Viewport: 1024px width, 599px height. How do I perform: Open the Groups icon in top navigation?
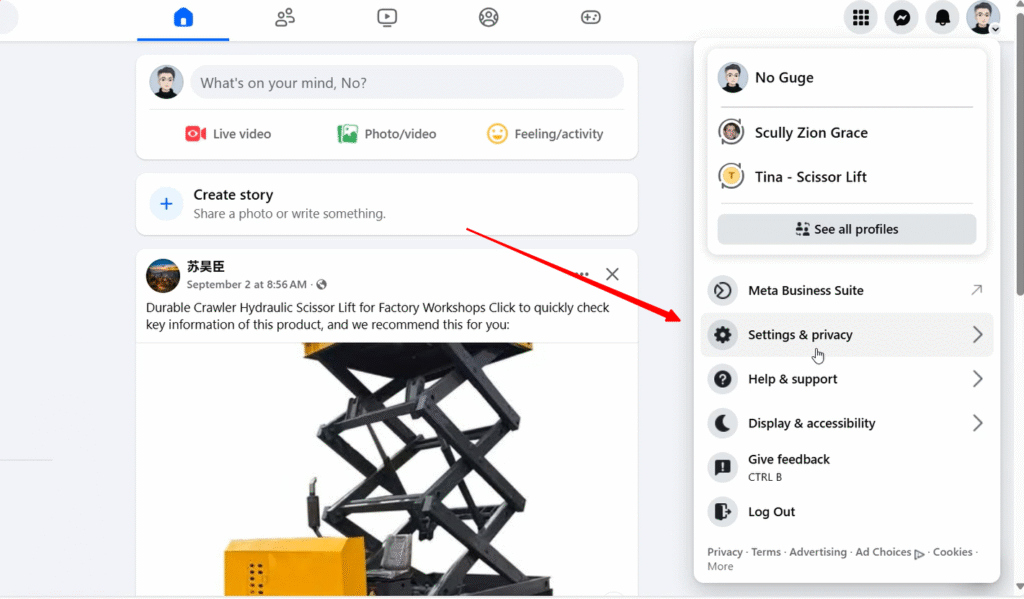tap(488, 18)
